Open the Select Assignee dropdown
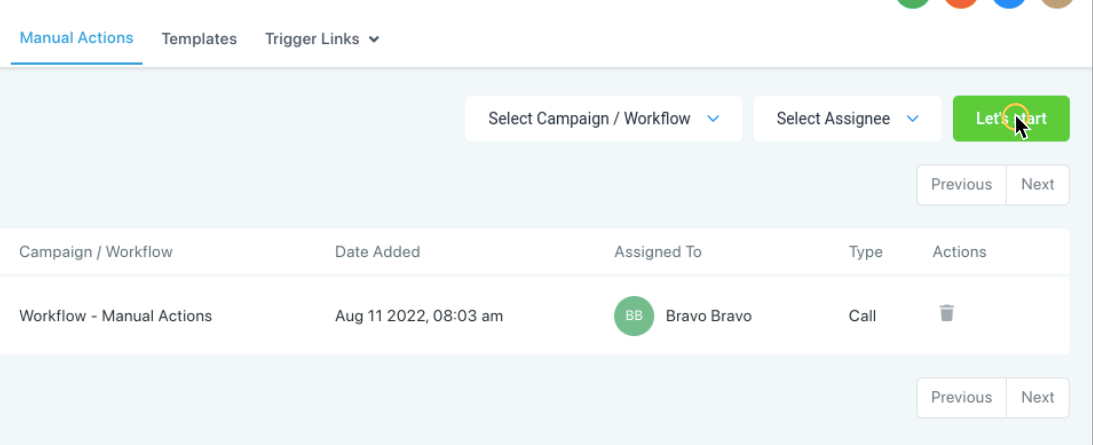Image resolution: width=1093 pixels, height=445 pixels. coord(848,119)
